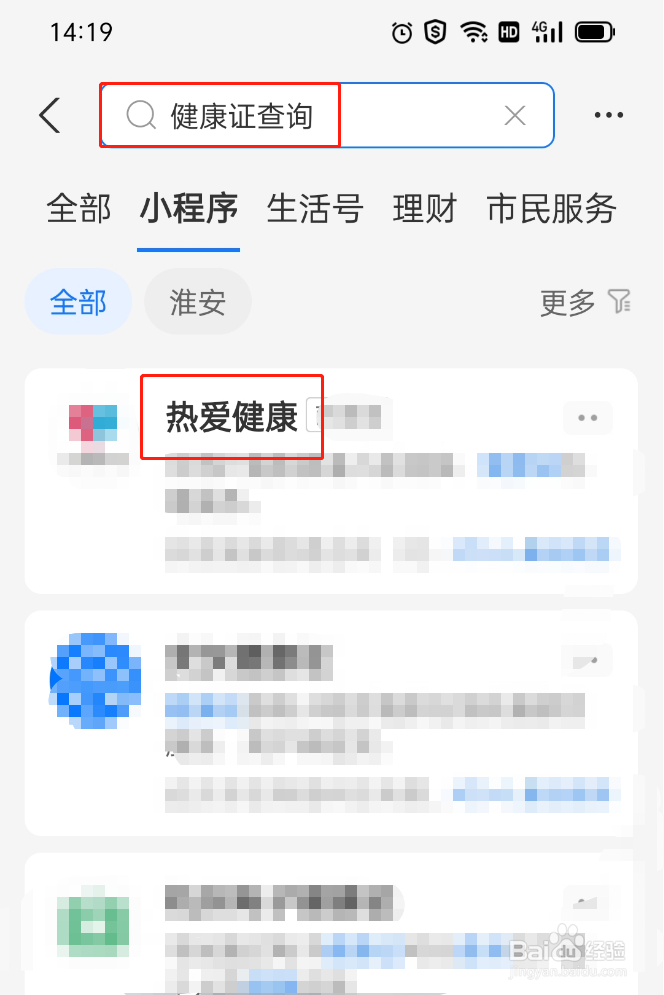The image size is (664, 995).
Task: Select the blue 全部 filter chip
Action: tap(78, 302)
